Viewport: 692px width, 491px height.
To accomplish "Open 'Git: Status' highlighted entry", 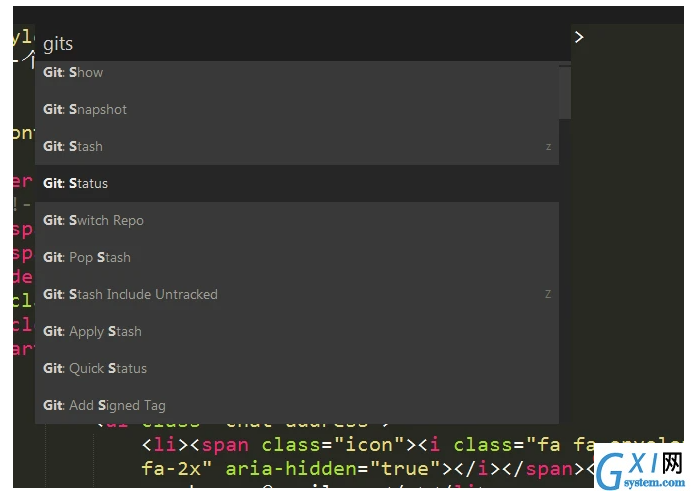I will click(297, 184).
